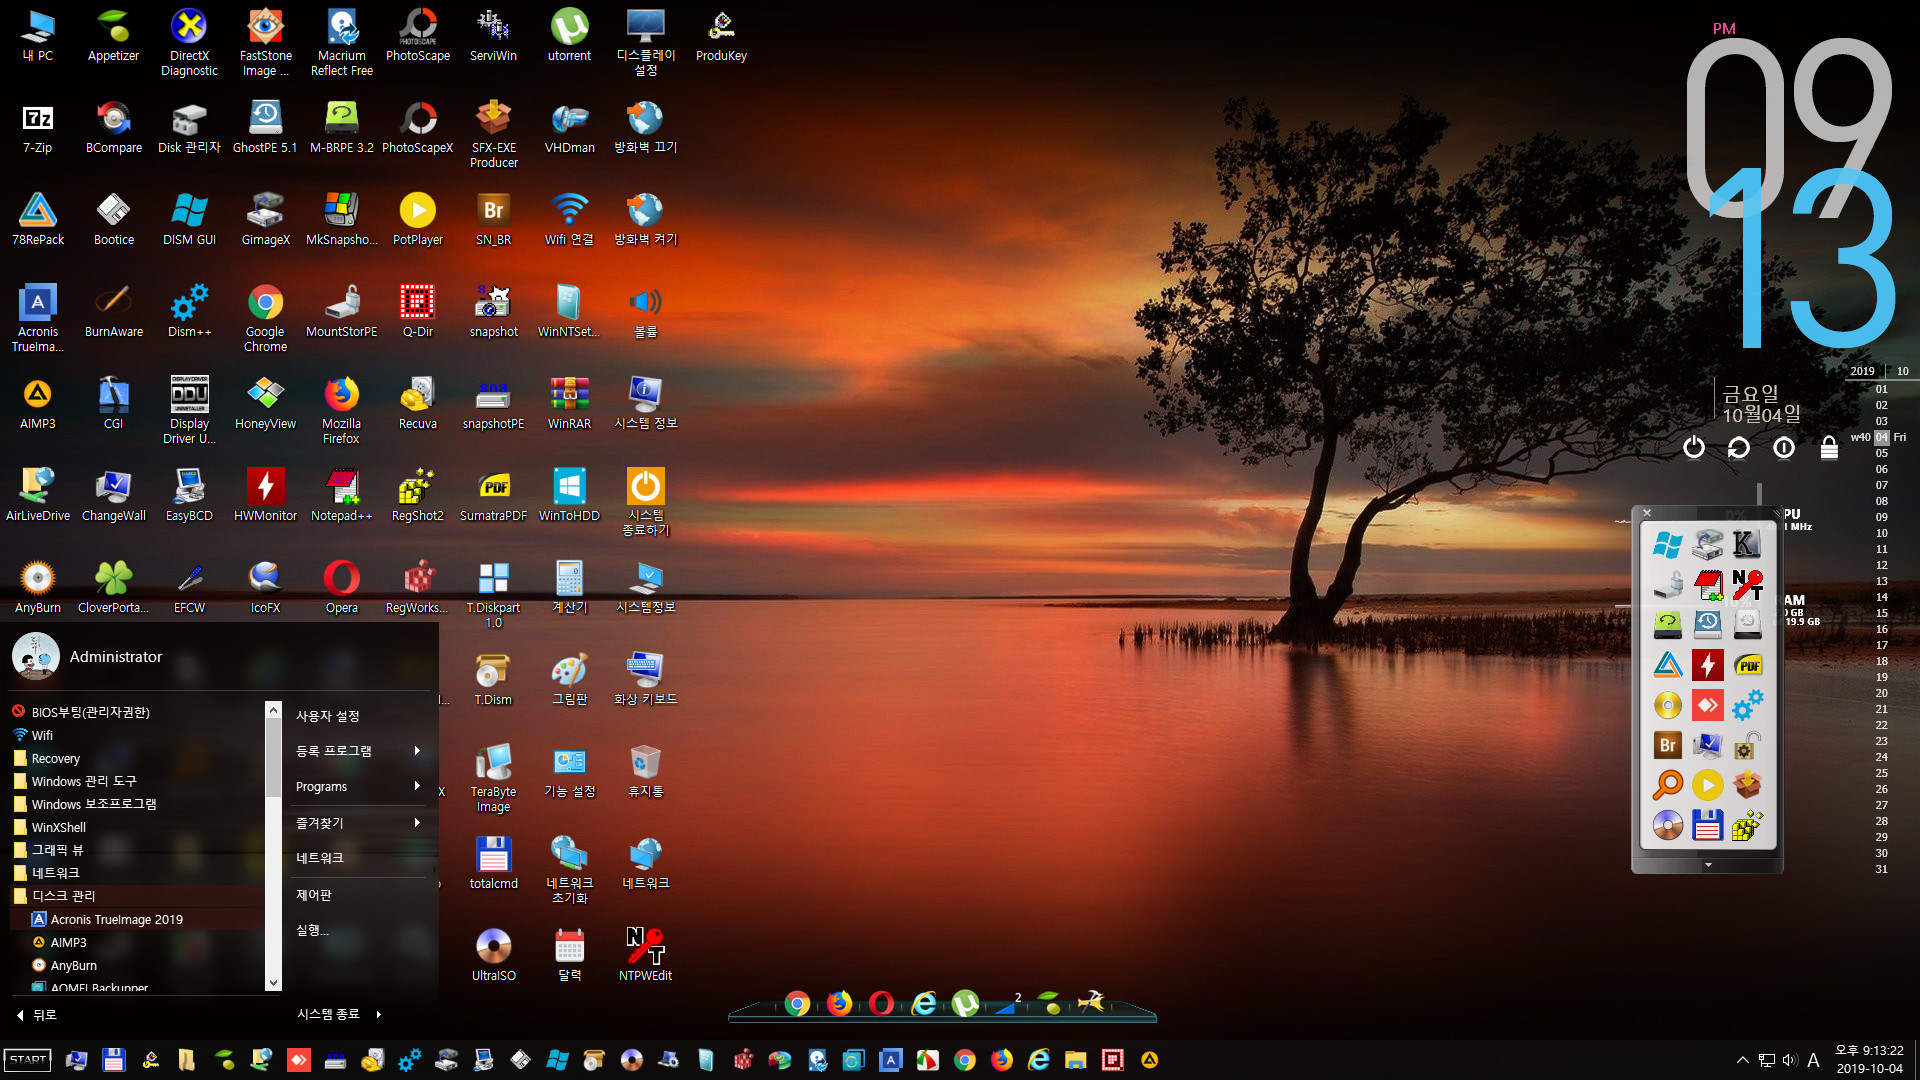
Task: Click the magnifier icon in launcher panel
Action: coord(1667,785)
